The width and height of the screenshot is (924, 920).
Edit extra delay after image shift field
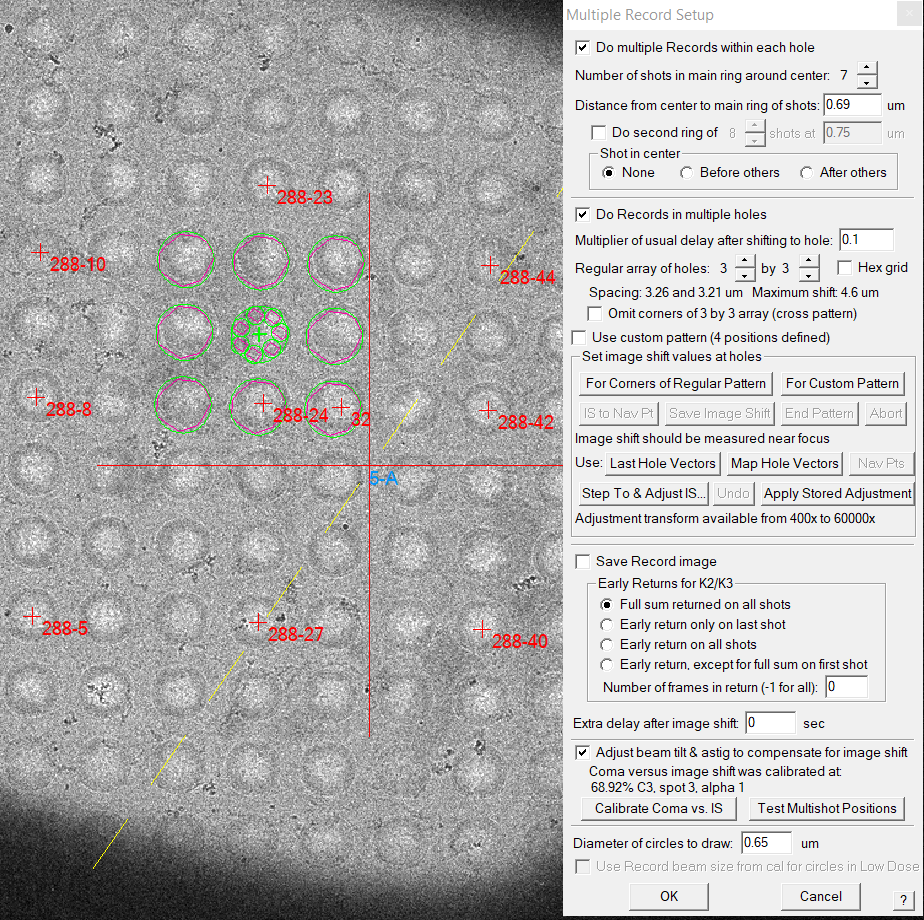click(x=770, y=723)
